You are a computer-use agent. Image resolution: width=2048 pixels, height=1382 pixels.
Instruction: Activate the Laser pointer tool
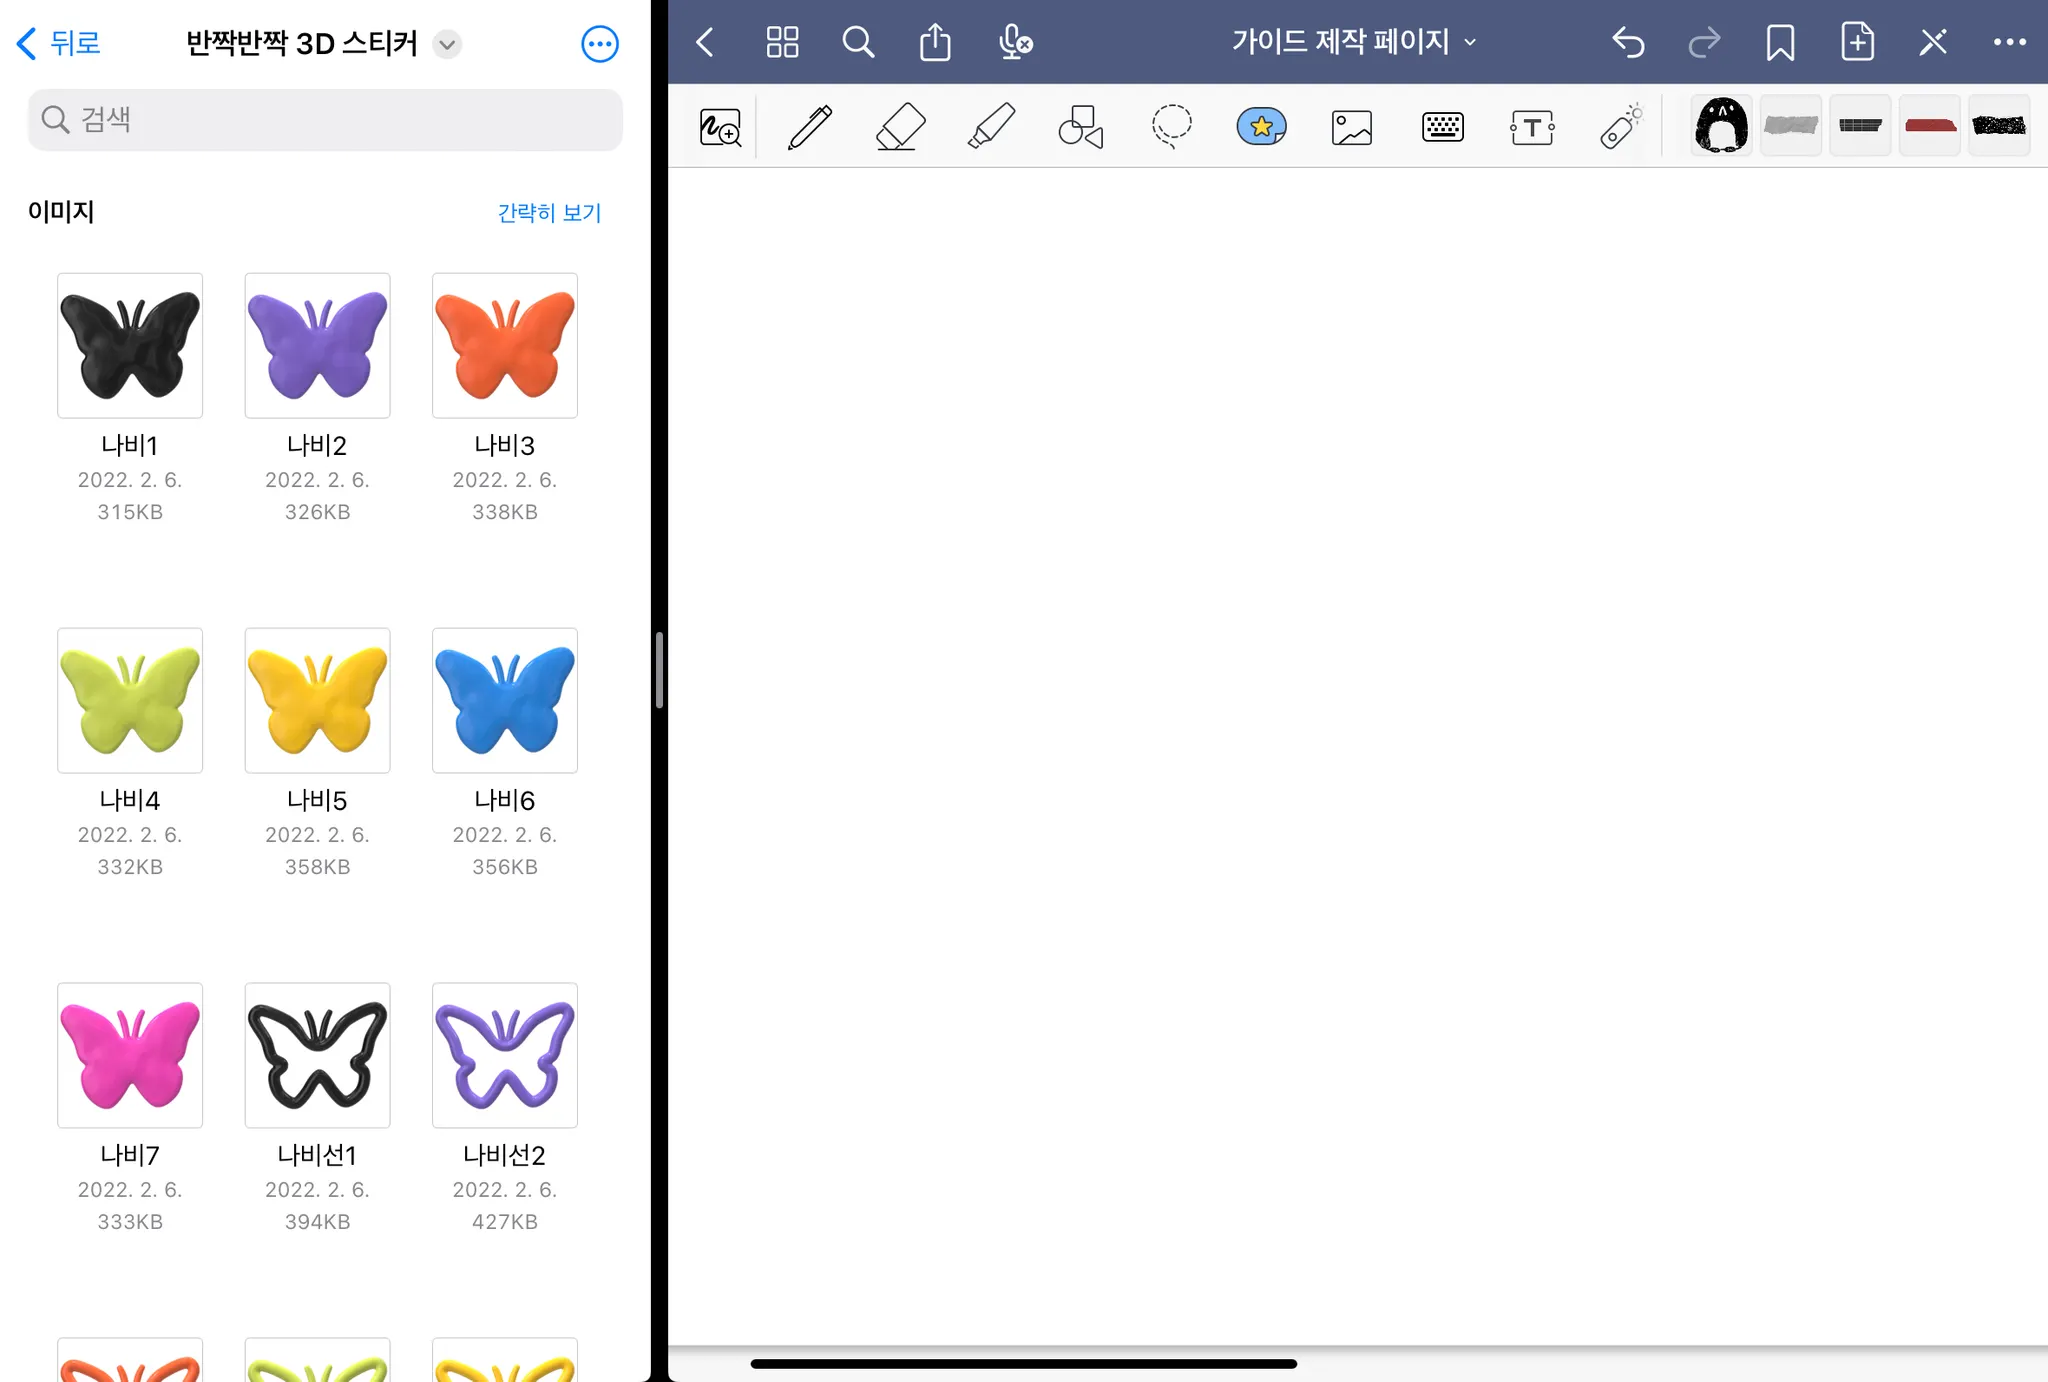tap(1621, 127)
